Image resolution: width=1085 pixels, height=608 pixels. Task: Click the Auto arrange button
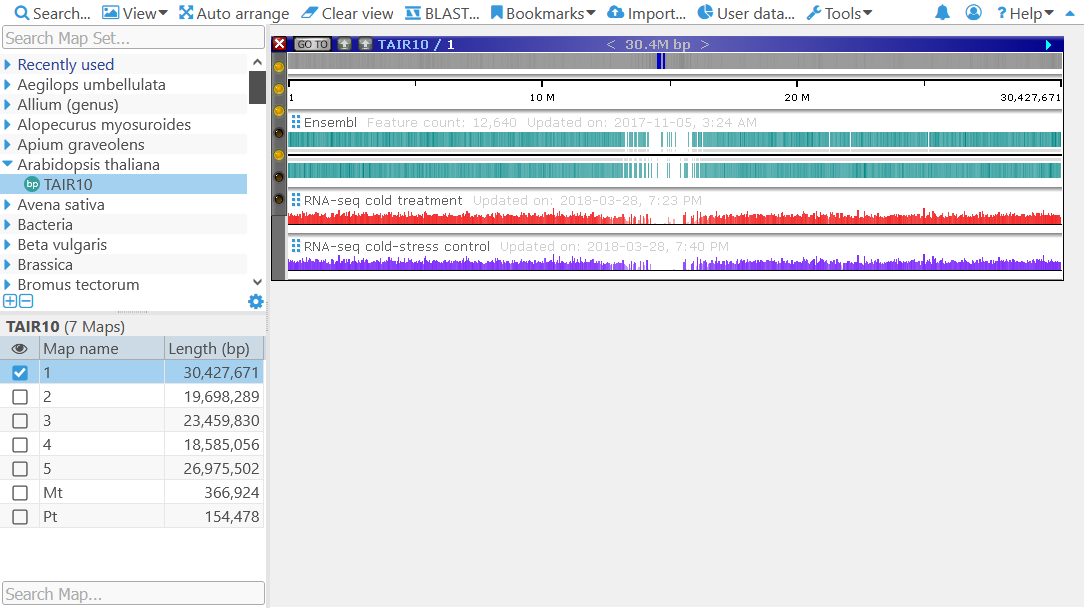[234, 13]
